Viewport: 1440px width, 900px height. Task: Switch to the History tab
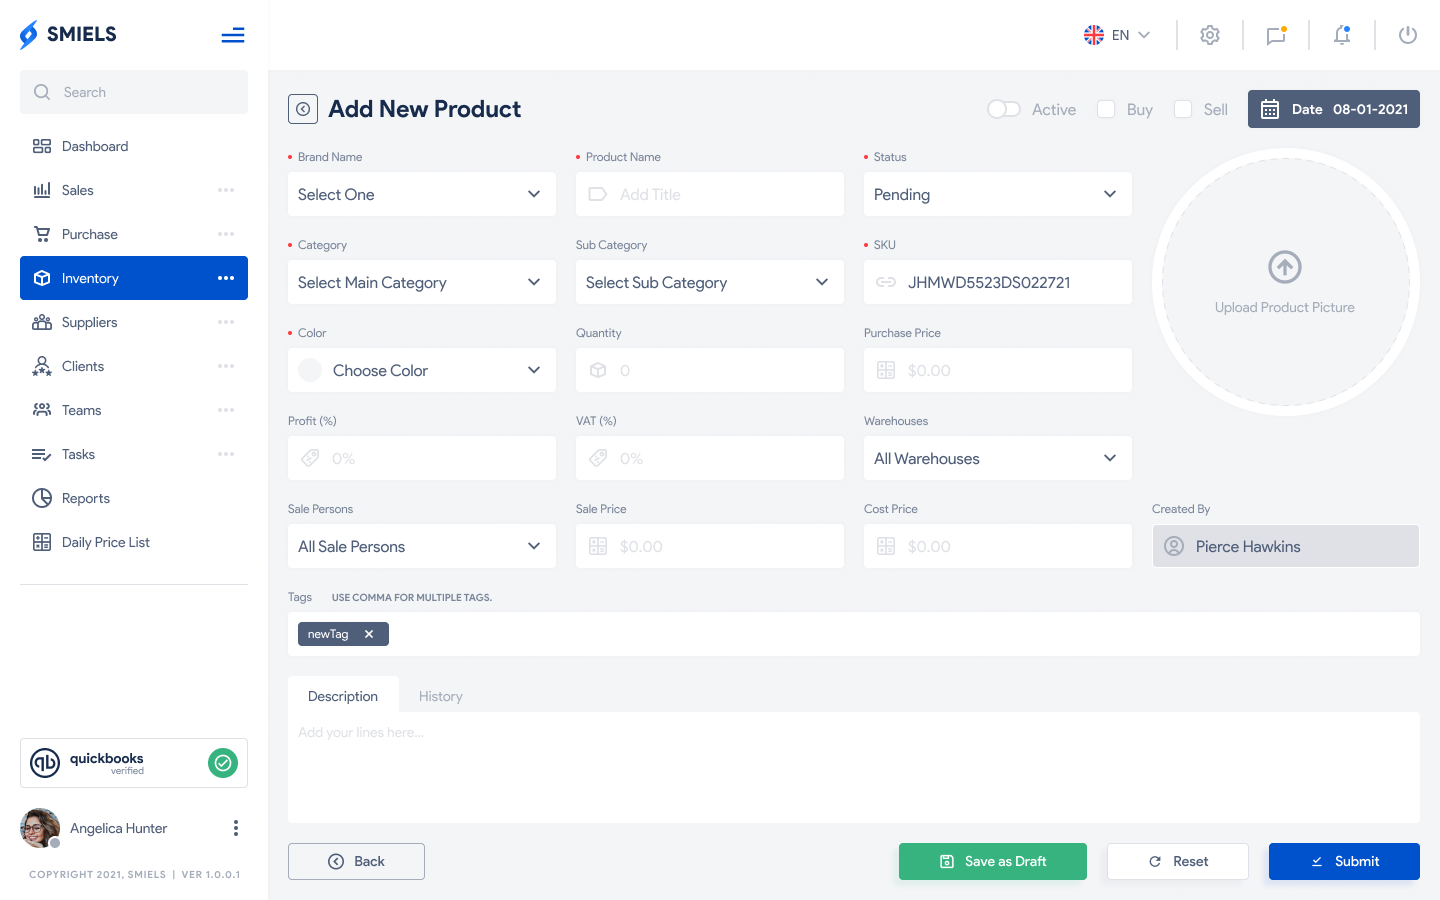(x=441, y=696)
